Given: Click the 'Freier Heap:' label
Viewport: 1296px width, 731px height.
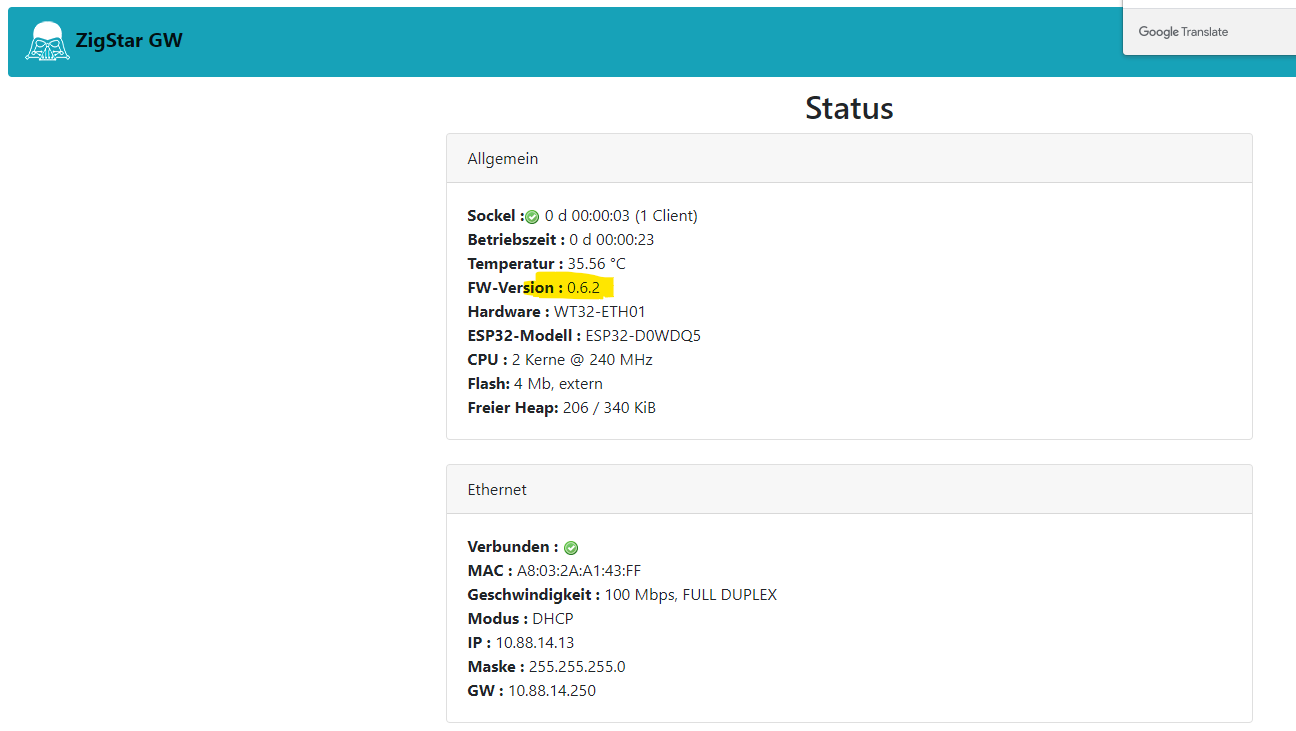Looking at the screenshot, I should (513, 408).
